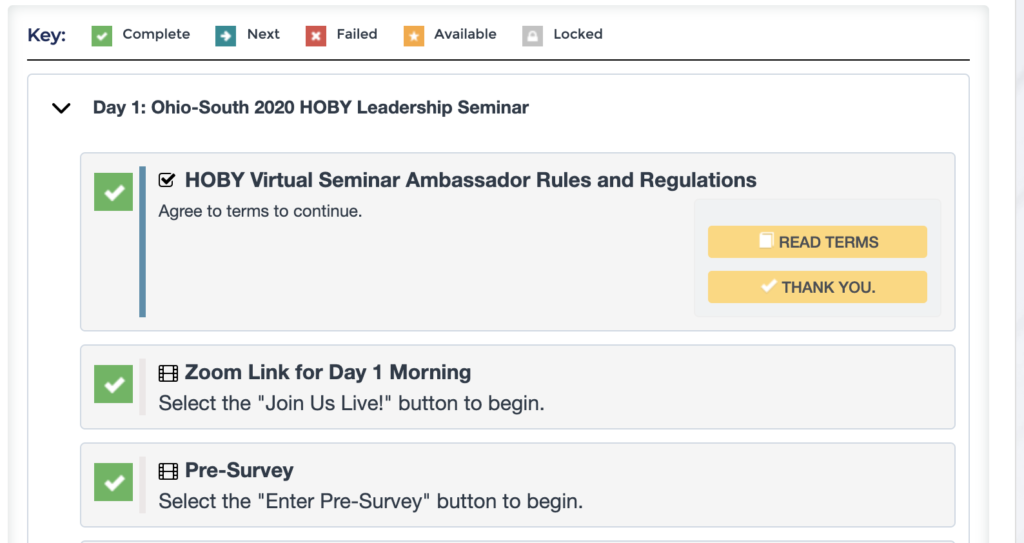The image size is (1024, 543).
Task: Open the READ TERMS button
Action: (x=817, y=242)
